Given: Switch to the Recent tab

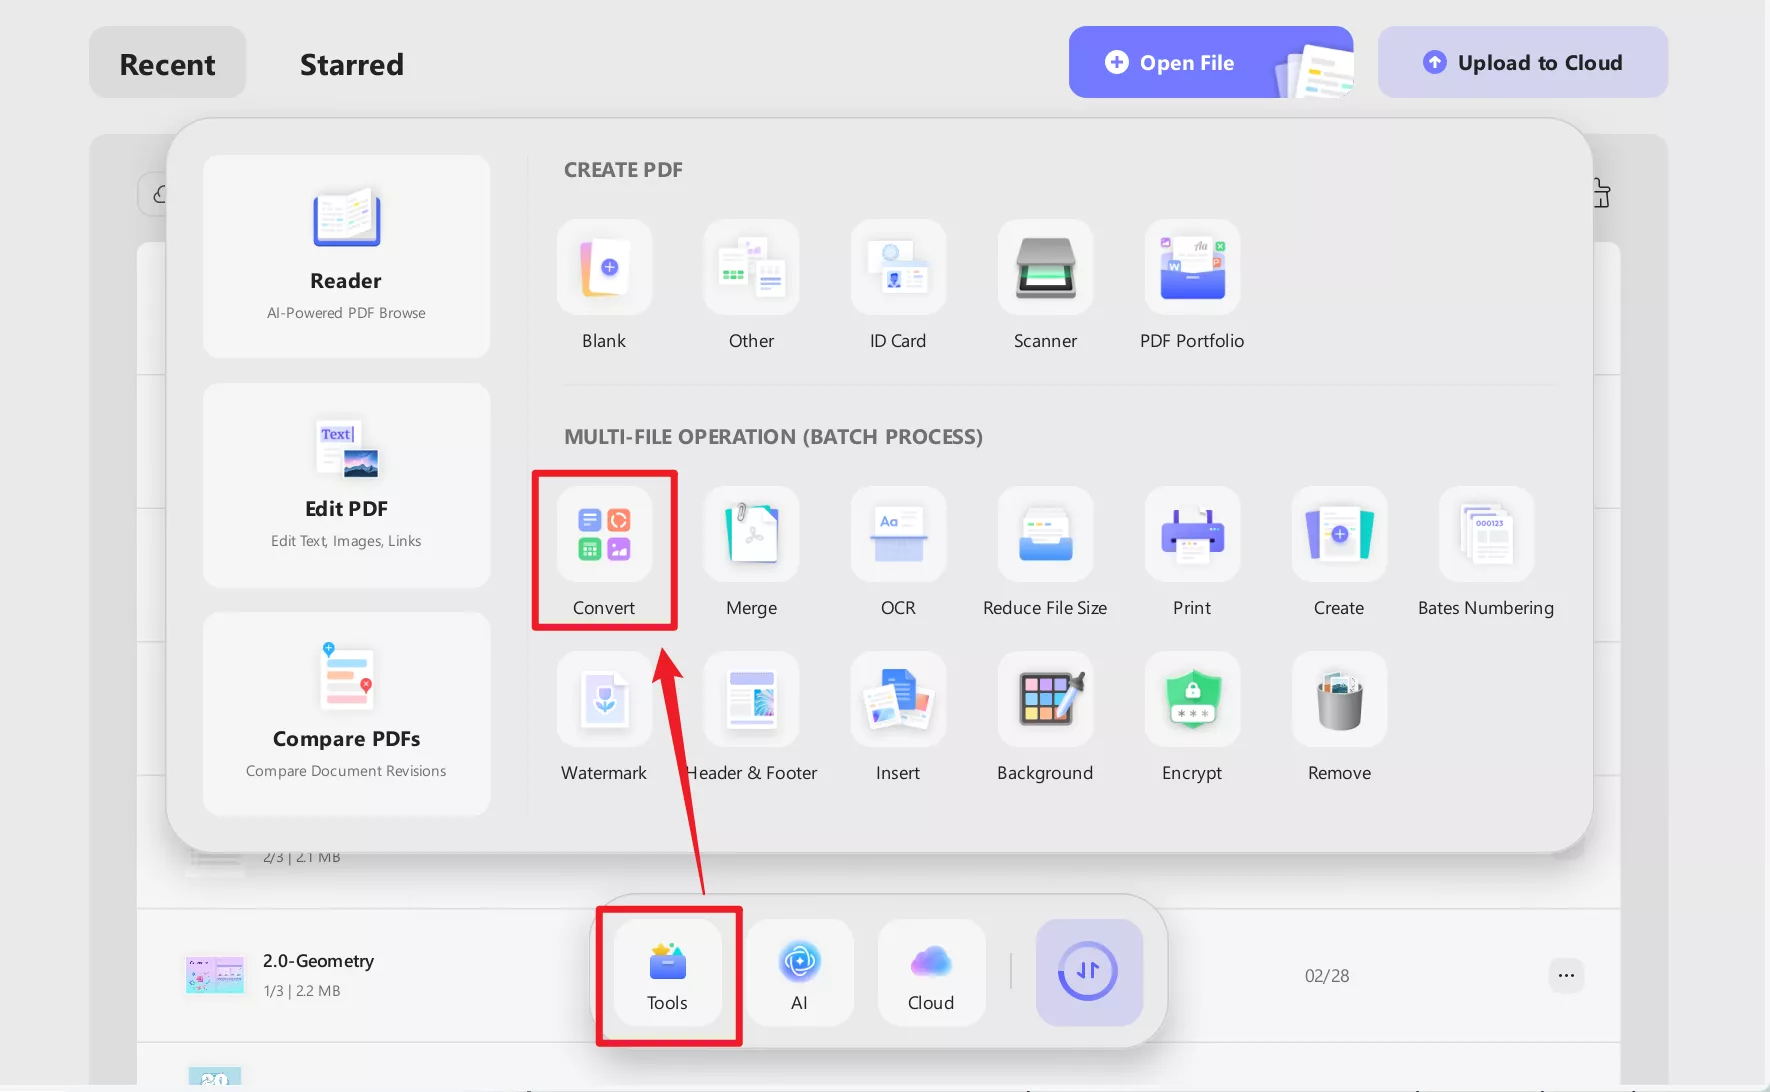Looking at the screenshot, I should click(168, 63).
